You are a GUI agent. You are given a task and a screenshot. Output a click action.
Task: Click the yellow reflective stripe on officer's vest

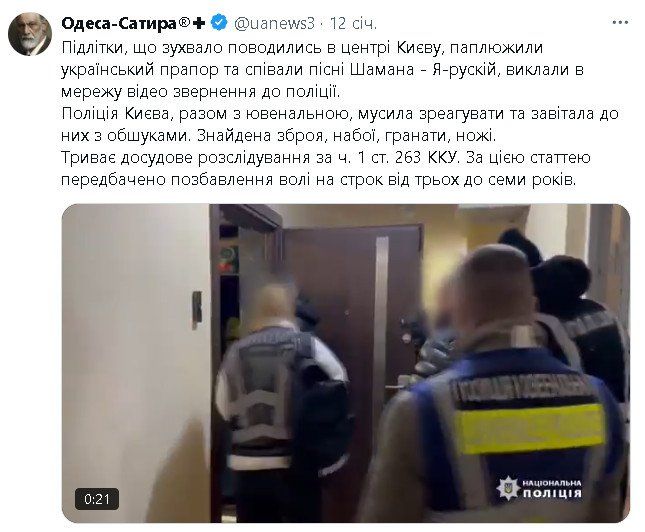pos(529,427)
